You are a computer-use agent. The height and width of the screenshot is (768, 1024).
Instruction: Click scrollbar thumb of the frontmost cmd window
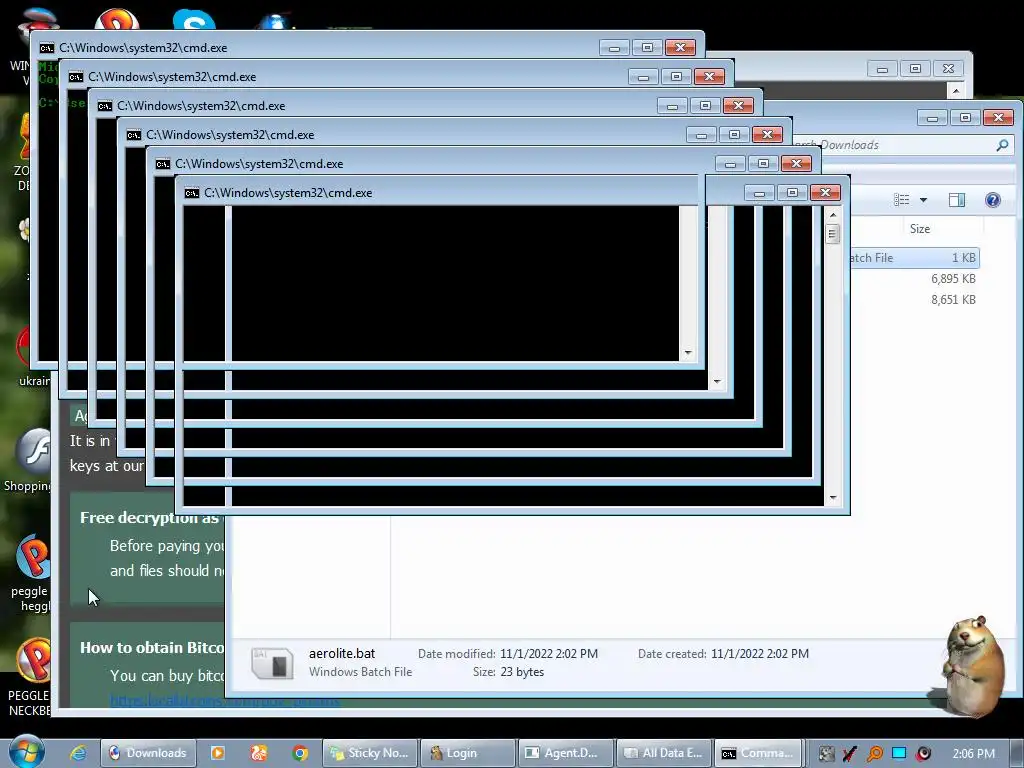[x=832, y=233]
